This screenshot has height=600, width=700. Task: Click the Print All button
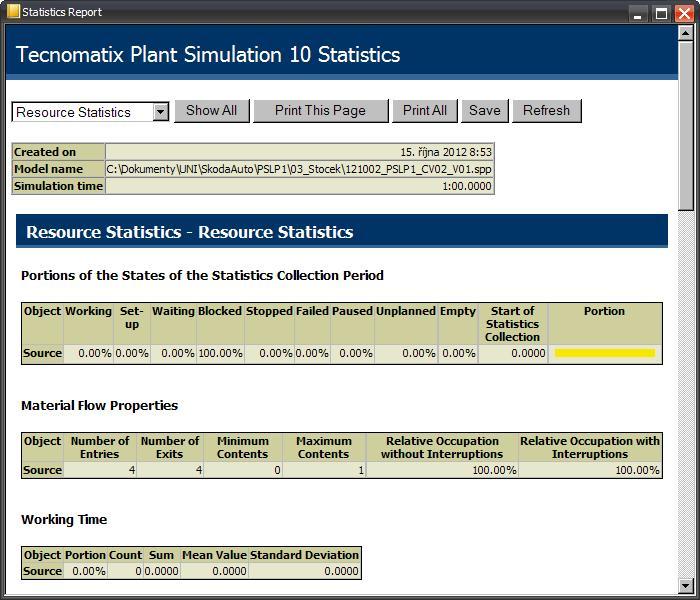[x=425, y=111]
